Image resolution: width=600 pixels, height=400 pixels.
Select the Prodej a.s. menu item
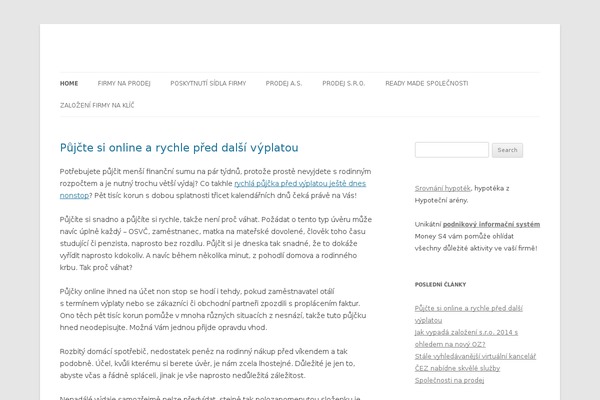click(284, 83)
